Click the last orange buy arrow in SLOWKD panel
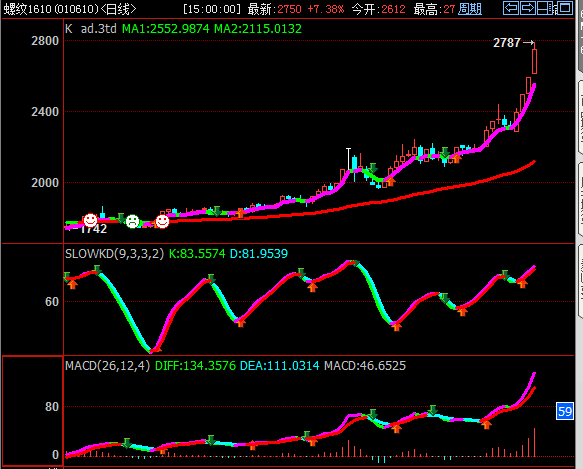Viewport: 583px width, 469px height. tap(522, 283)
